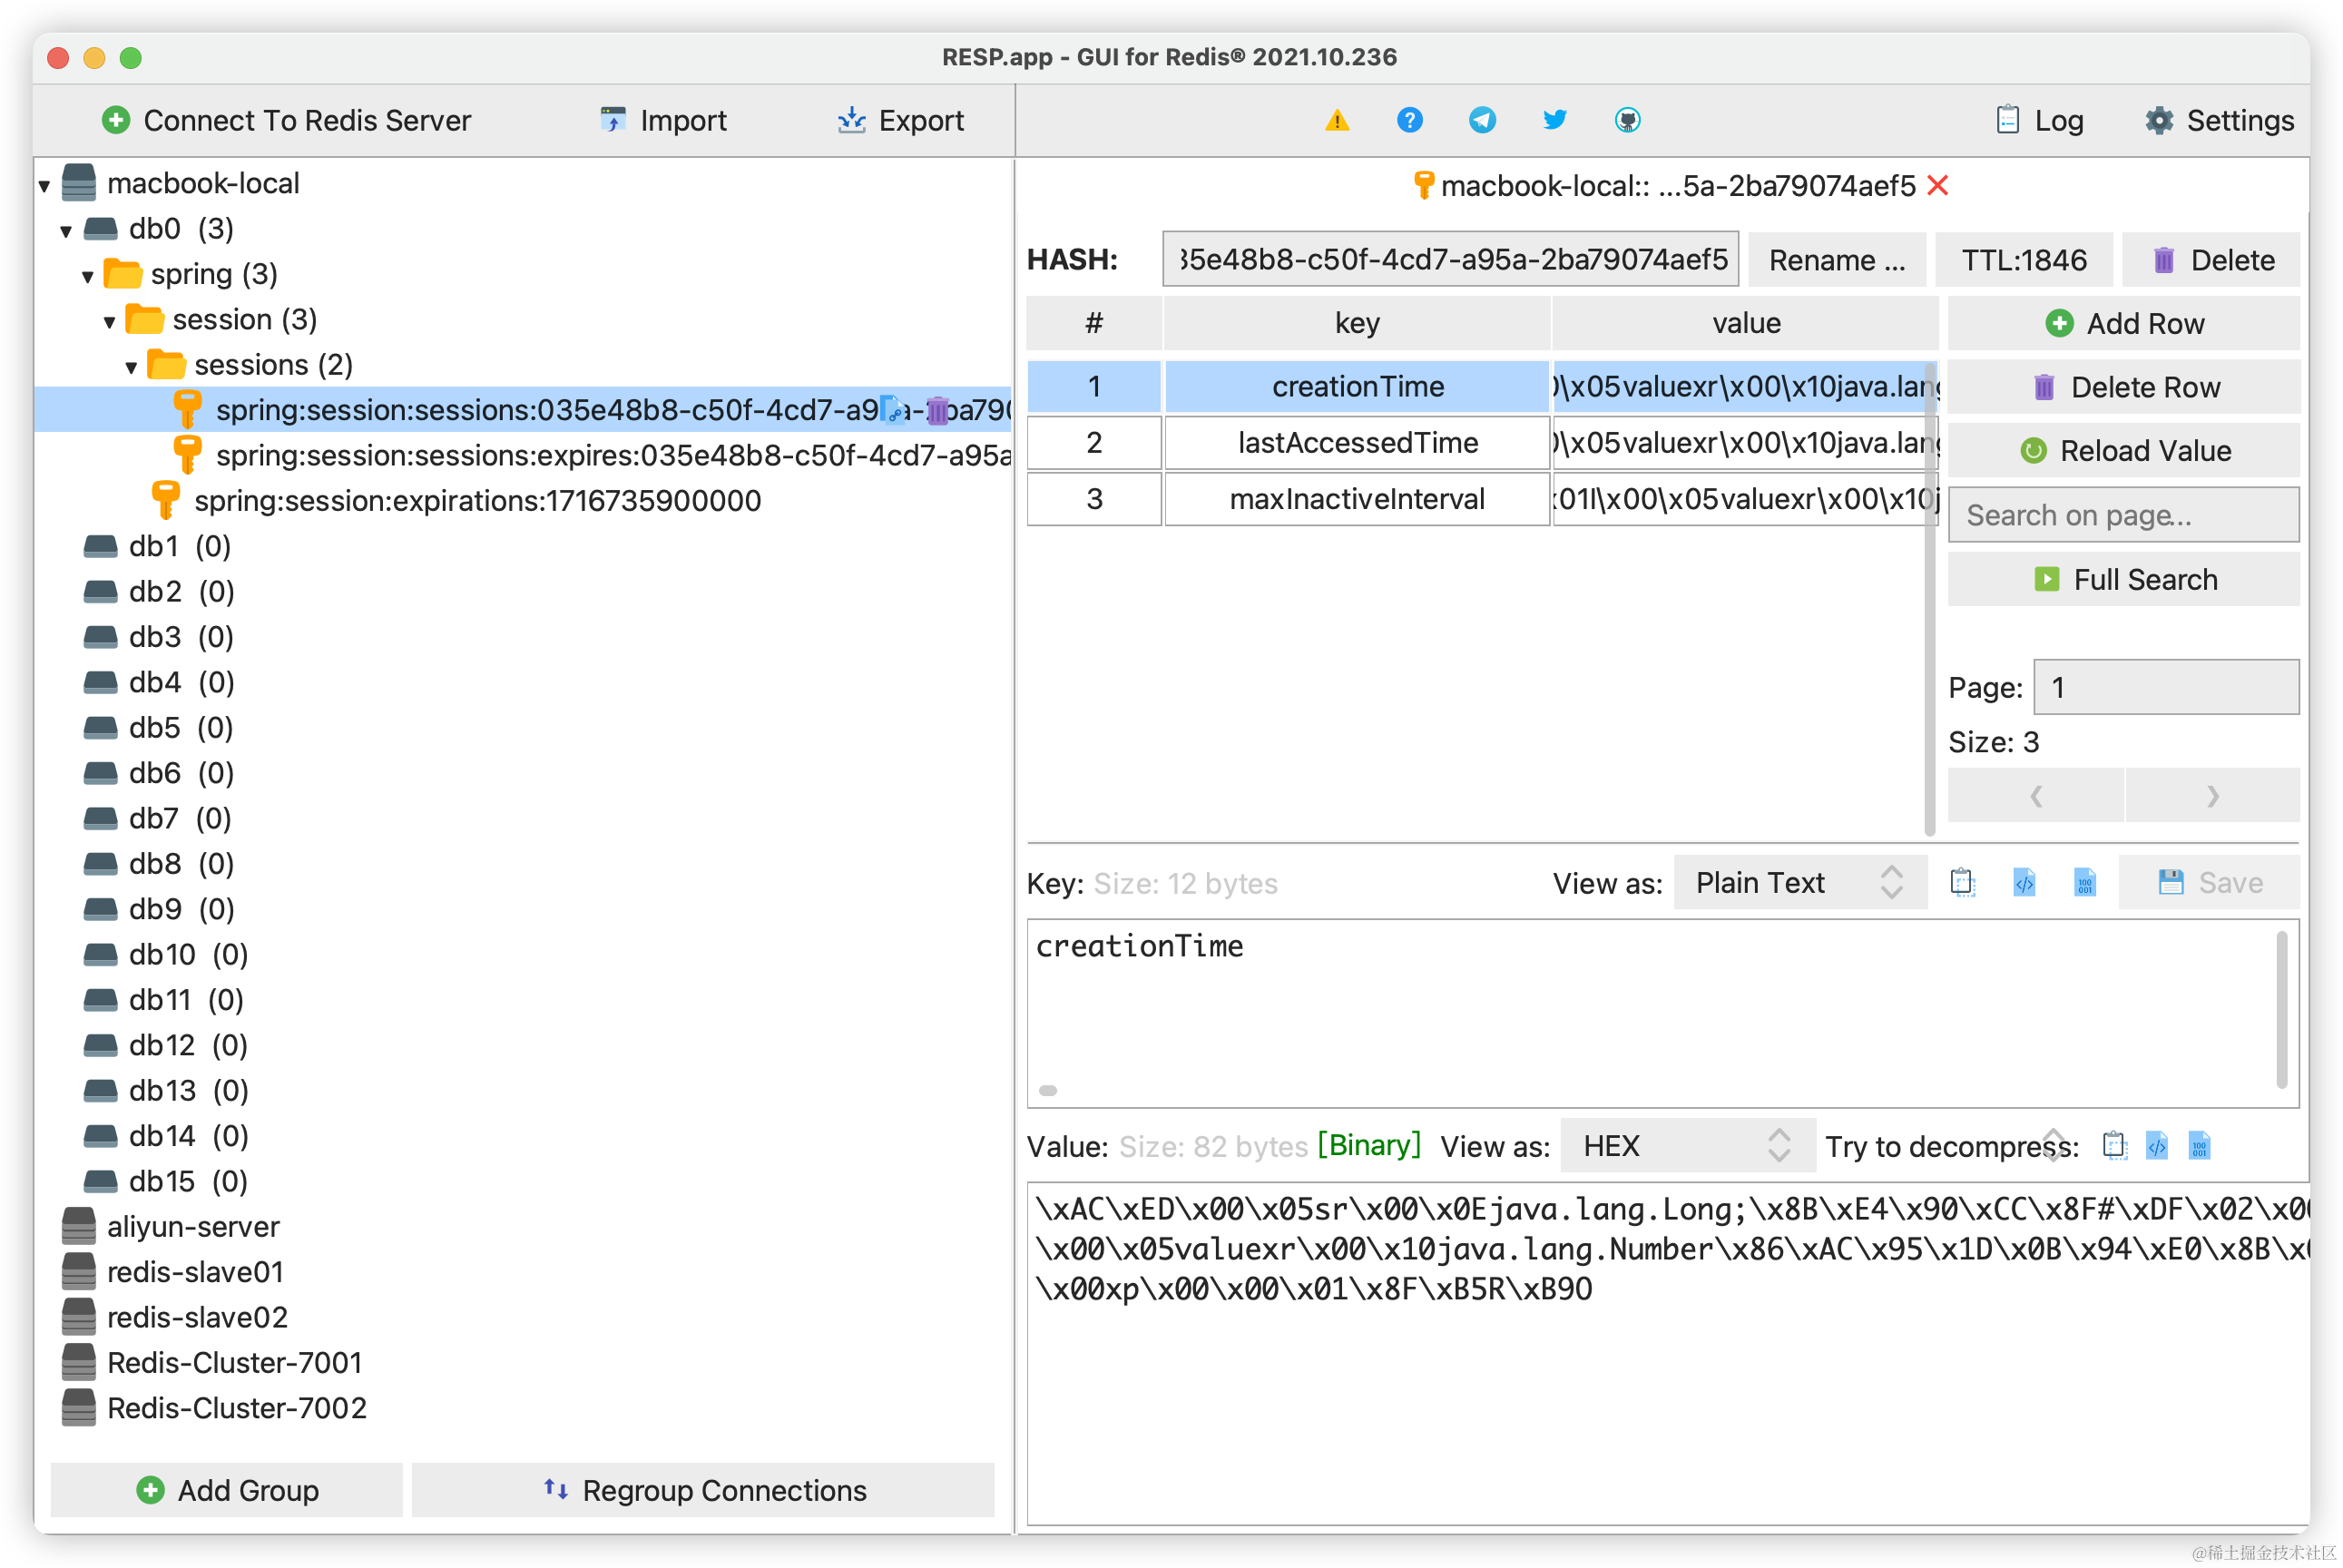Collapse the sessions folder in the tree
Screen dimensions: 2343x1568
(x=131, y=367)
